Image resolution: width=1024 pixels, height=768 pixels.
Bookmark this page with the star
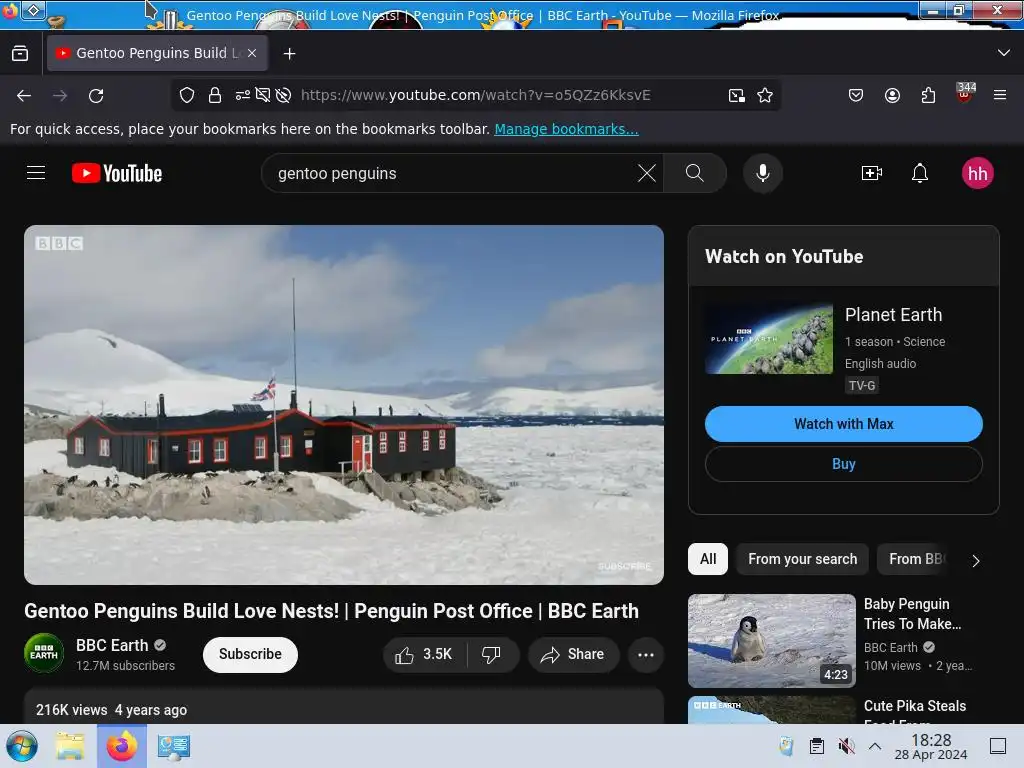point(765,95)
